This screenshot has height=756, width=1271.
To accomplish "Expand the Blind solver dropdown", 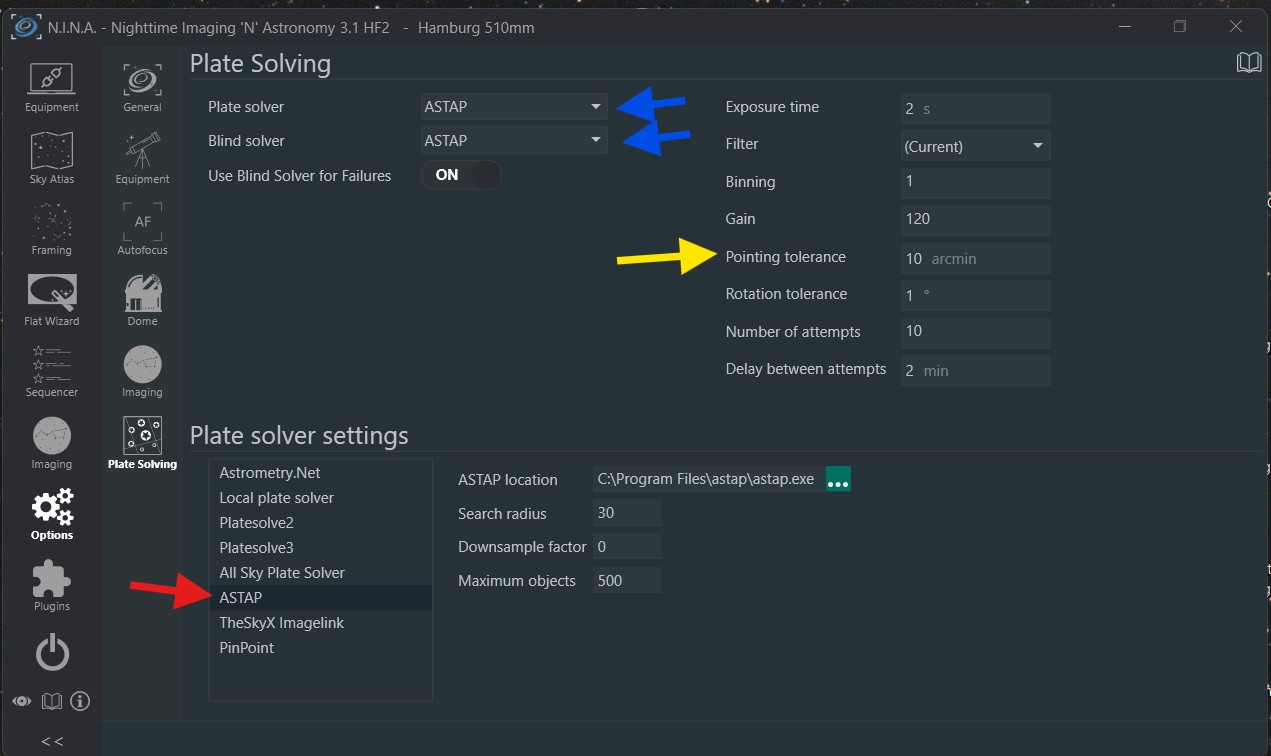I will pos(514,141).
